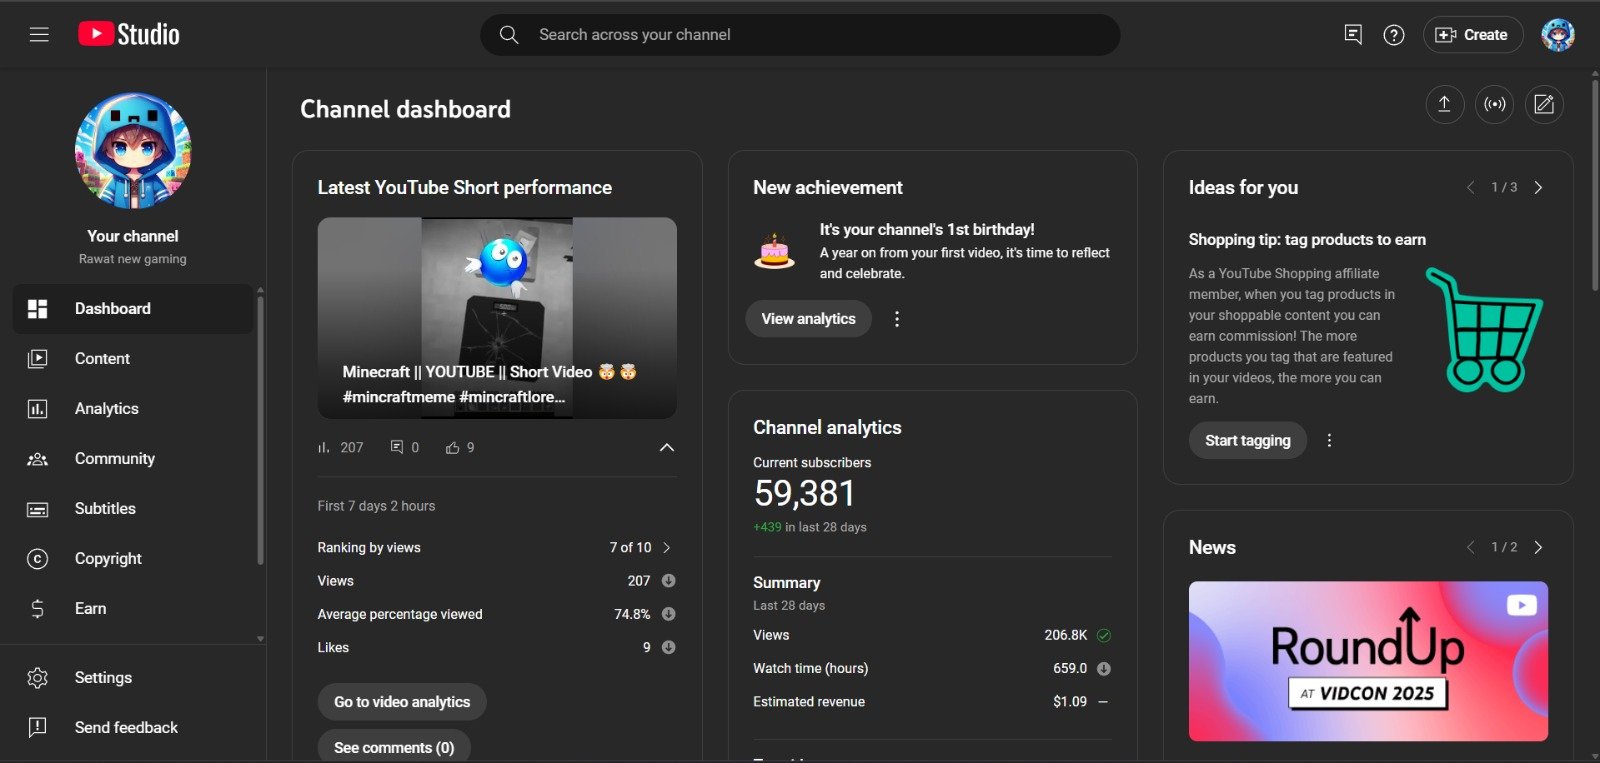Go to previous item in News card

[x=1471, y=548]
